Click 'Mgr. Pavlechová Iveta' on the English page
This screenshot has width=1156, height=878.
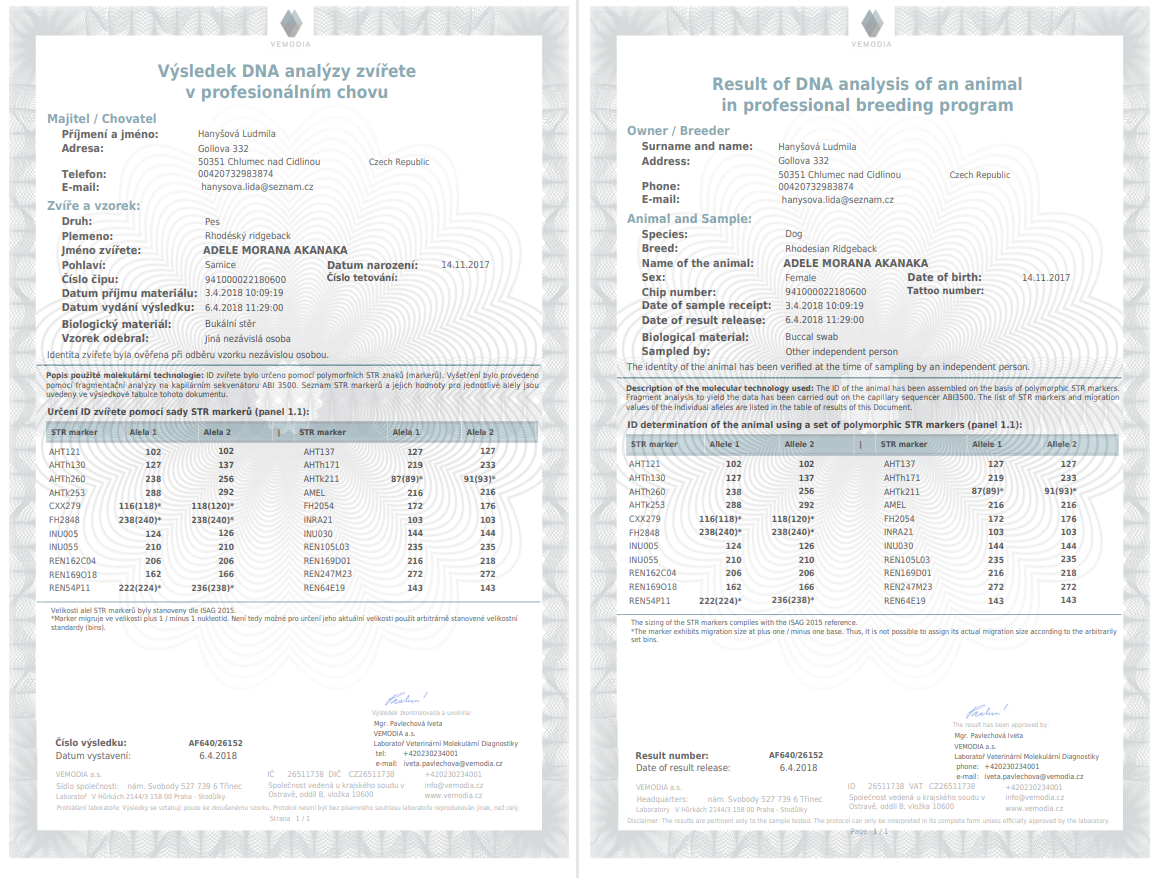pyautogui.click(x=989, y=736)
